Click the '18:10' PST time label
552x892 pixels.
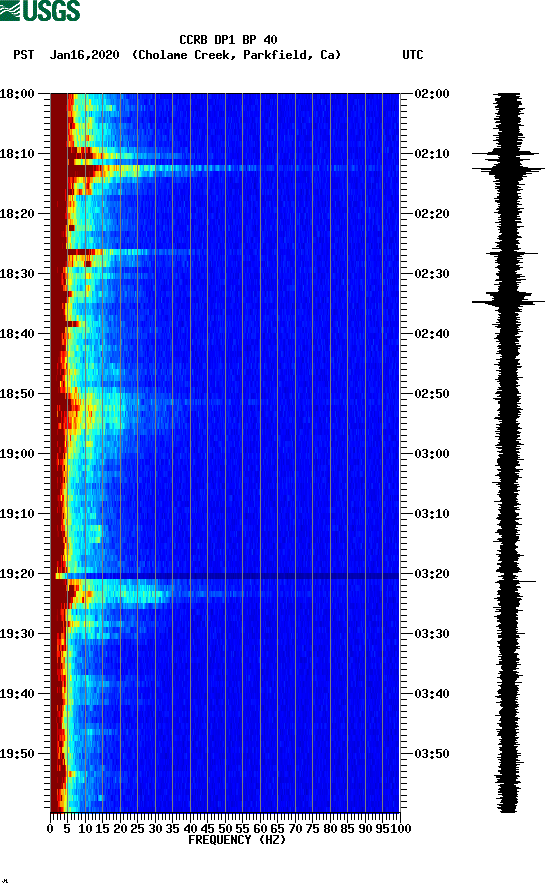pos(17,154)
